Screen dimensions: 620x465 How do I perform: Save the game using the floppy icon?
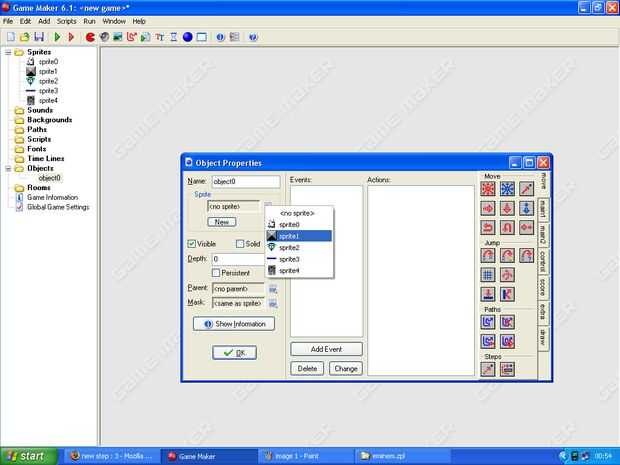pos(39,37)
